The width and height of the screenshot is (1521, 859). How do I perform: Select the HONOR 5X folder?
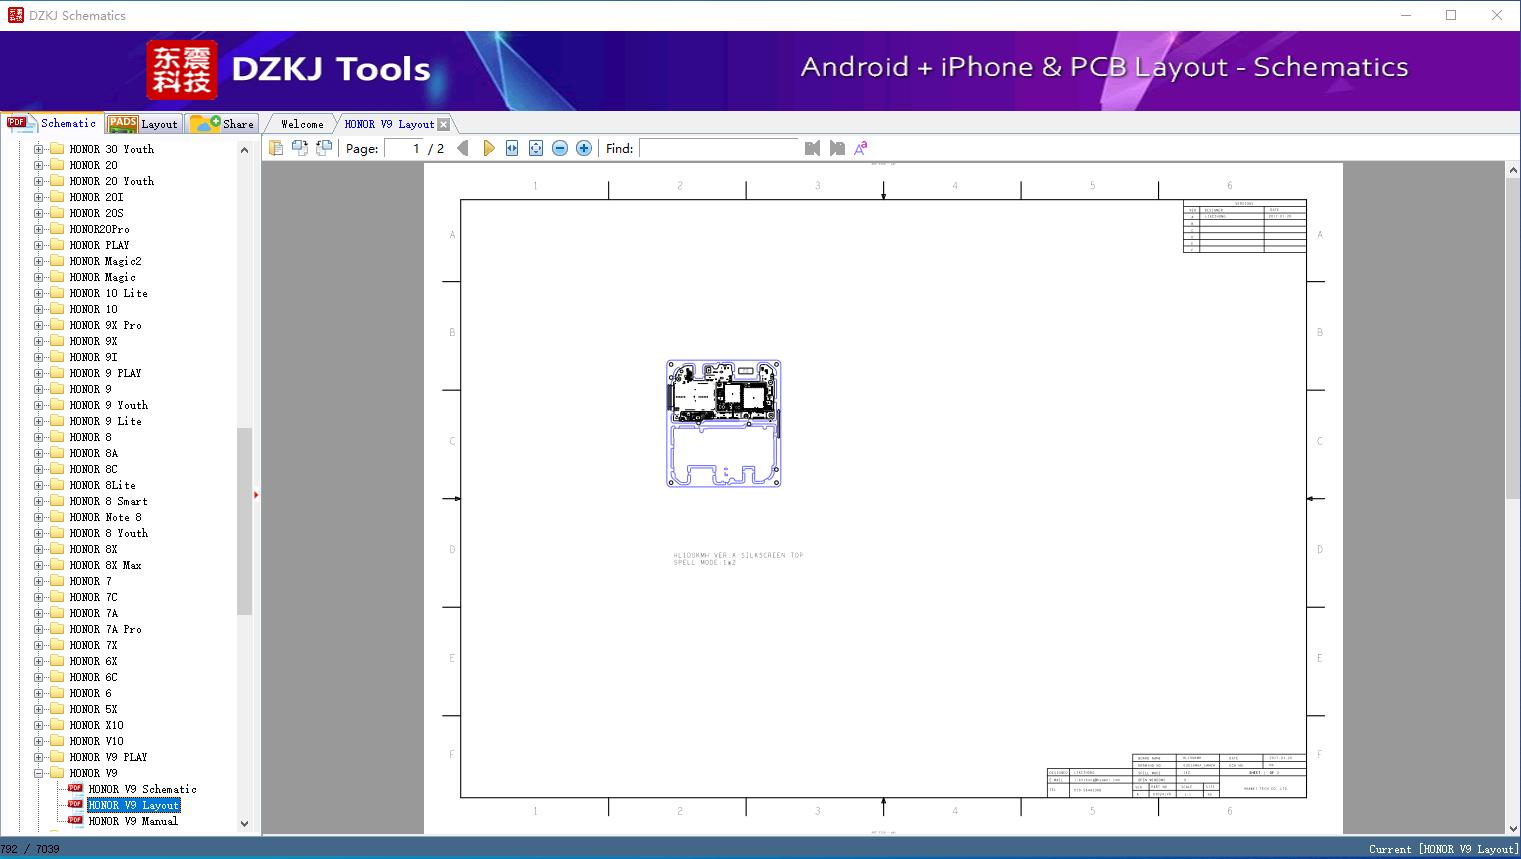[x=93, y=709]
